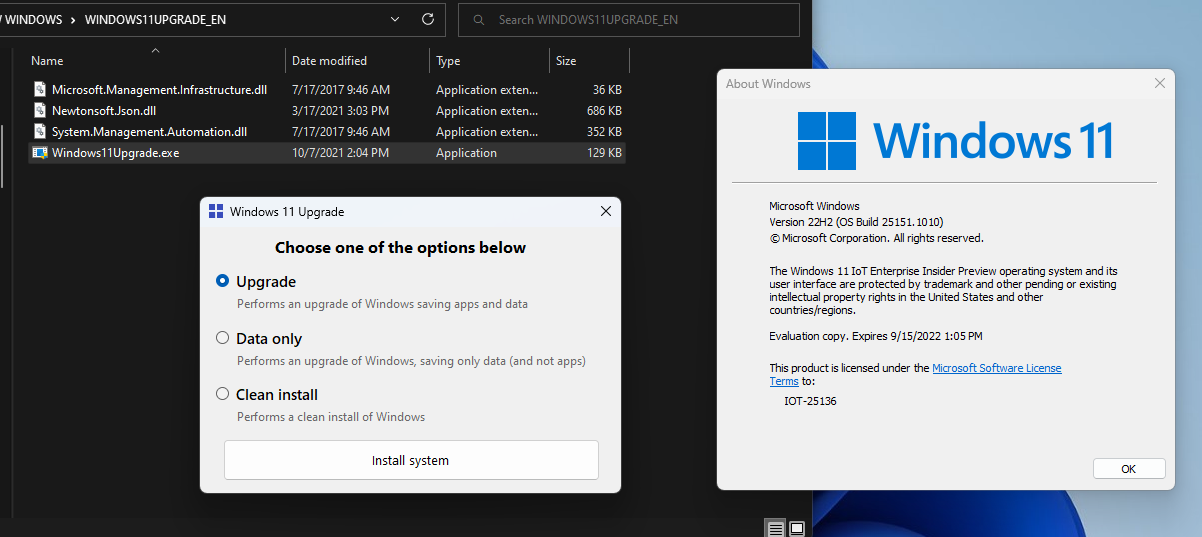The image size is (1202, 537).
Task: Click the Windows 11 Upgrade dialog logo icon
Action: pyautogui.click(x=215, y=211)
